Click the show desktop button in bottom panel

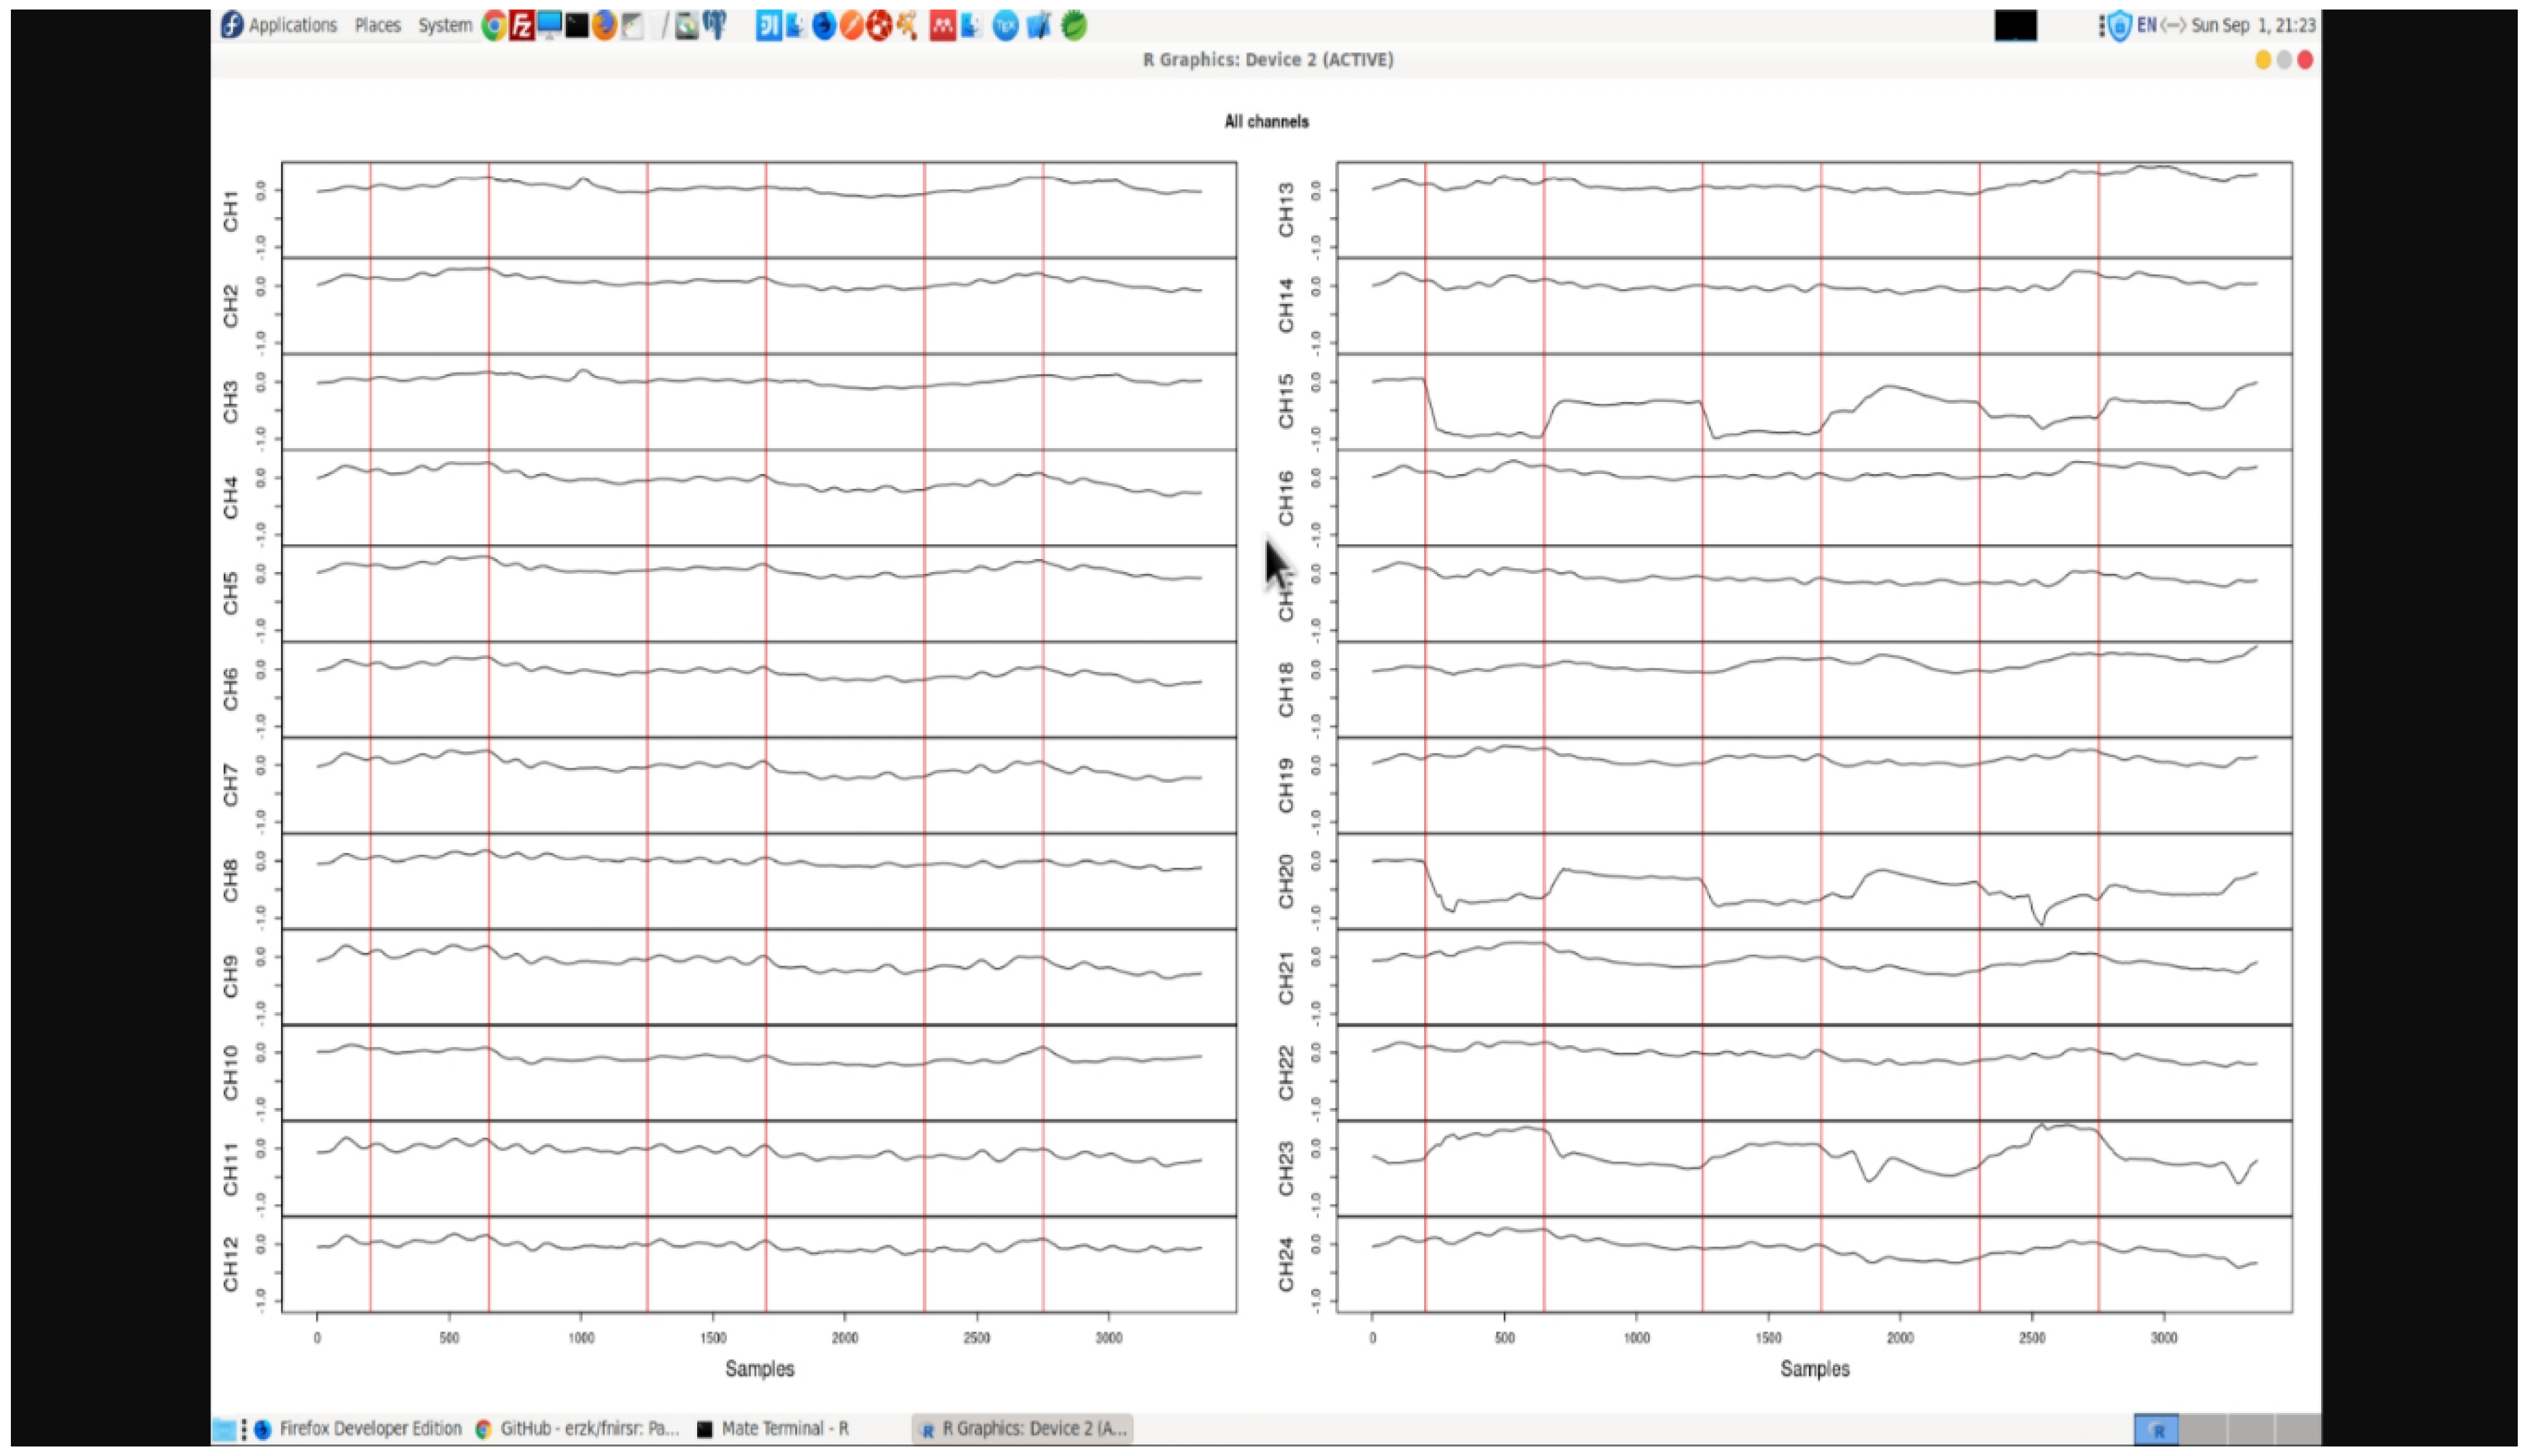click(x=224, y=1429)
